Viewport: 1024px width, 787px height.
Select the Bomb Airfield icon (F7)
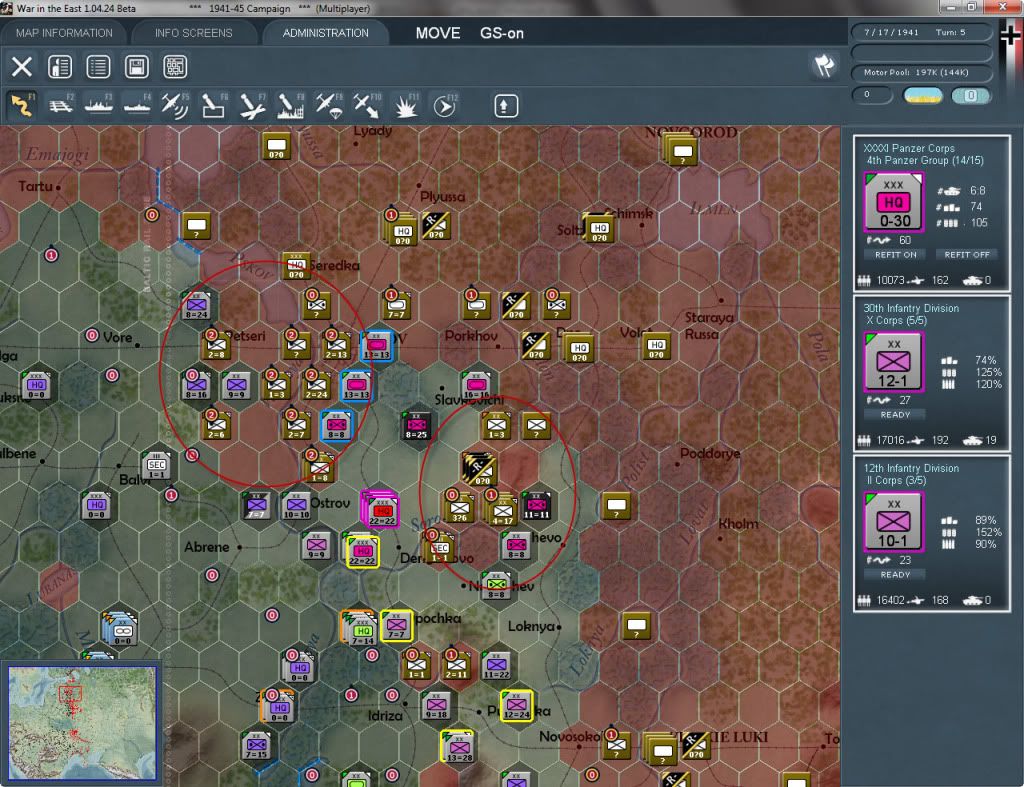click(x=252, y=105)
